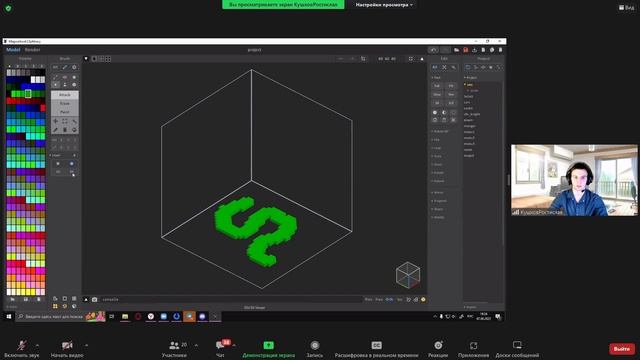
Task: Undo the last edit in MagicaVoxel
Action: (x=433, y=50)
